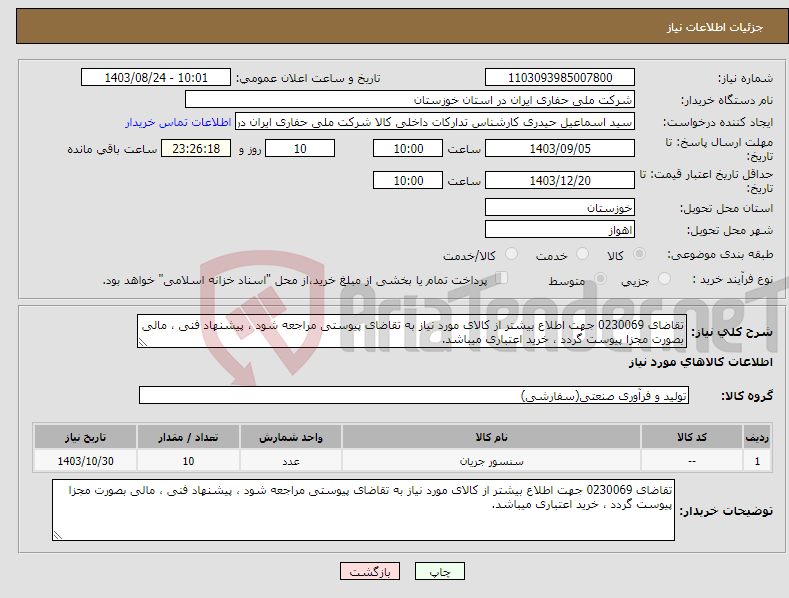Image resolution: width=789 pixels, height=598 pixels.
Task: Click the response deadline time 10:00 field
Action: tap(408, 148)
